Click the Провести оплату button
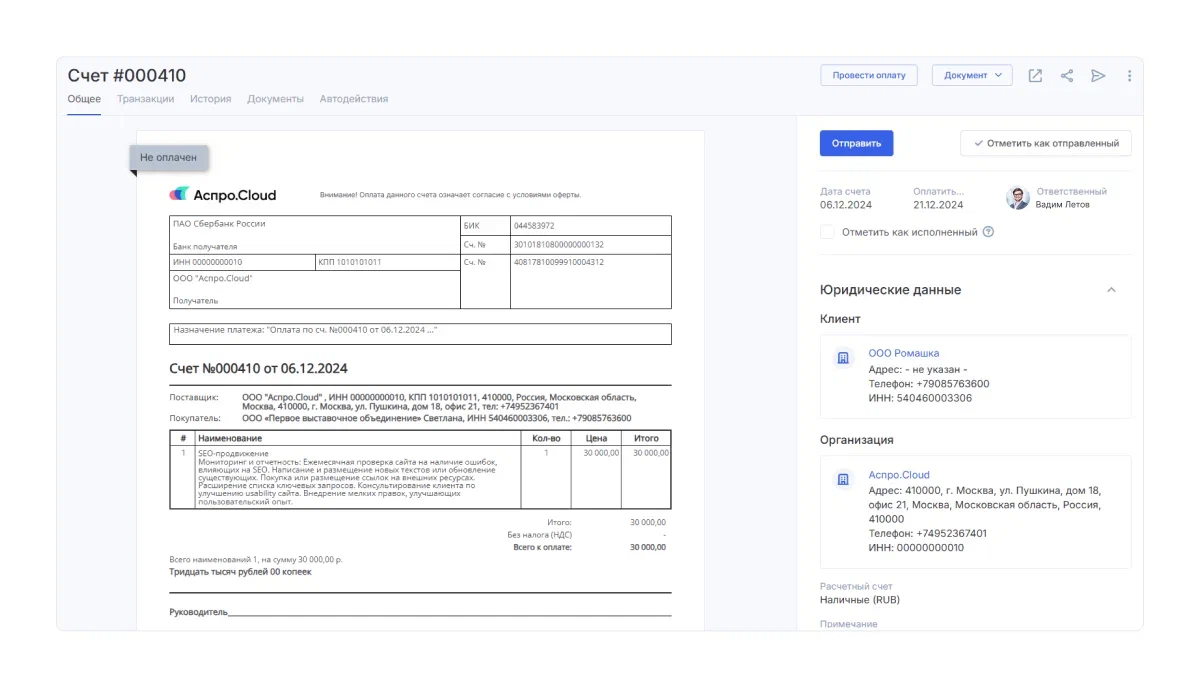 (x=868, y=76)
